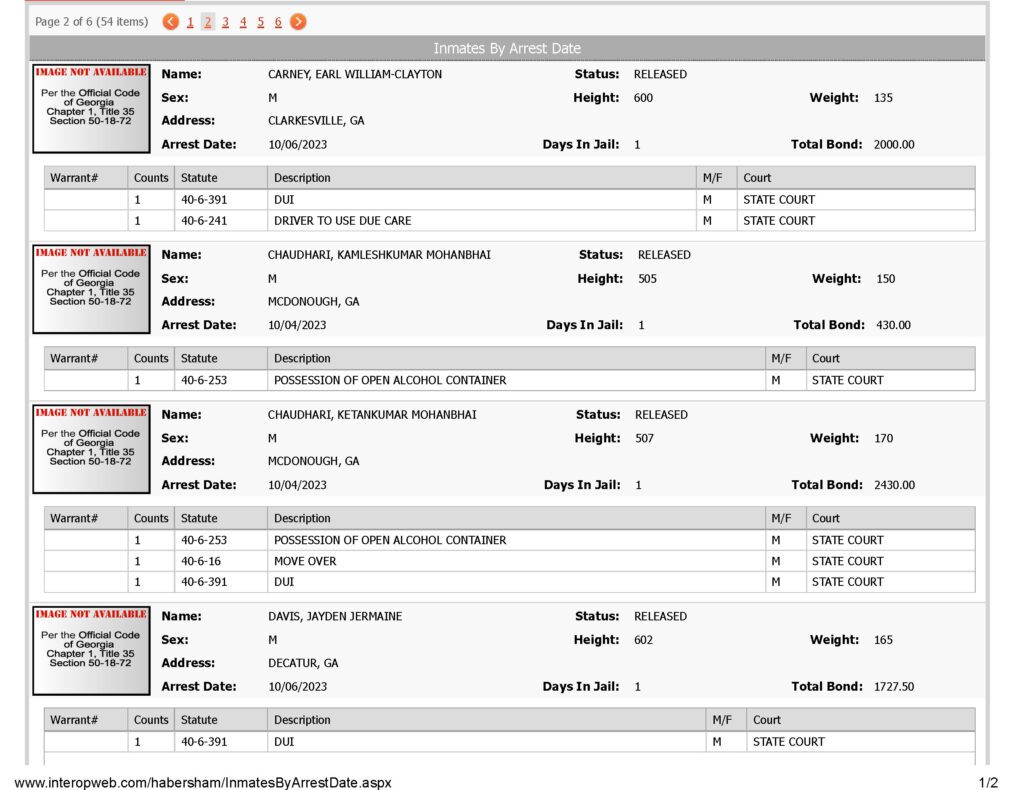The image size is (1024, 790).
Task: Select DRIVER TO USE DUE CARE row
Action: click(x=509, y=221)
